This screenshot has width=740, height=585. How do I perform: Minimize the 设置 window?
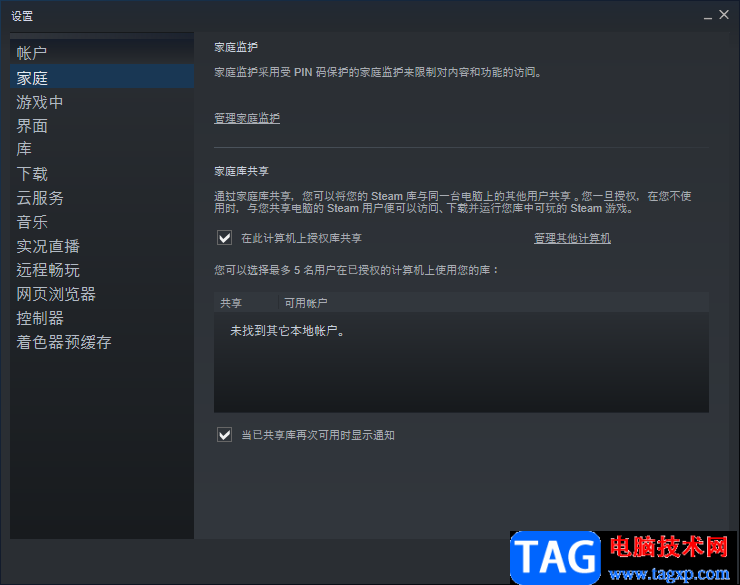click(x=707, y=16)
